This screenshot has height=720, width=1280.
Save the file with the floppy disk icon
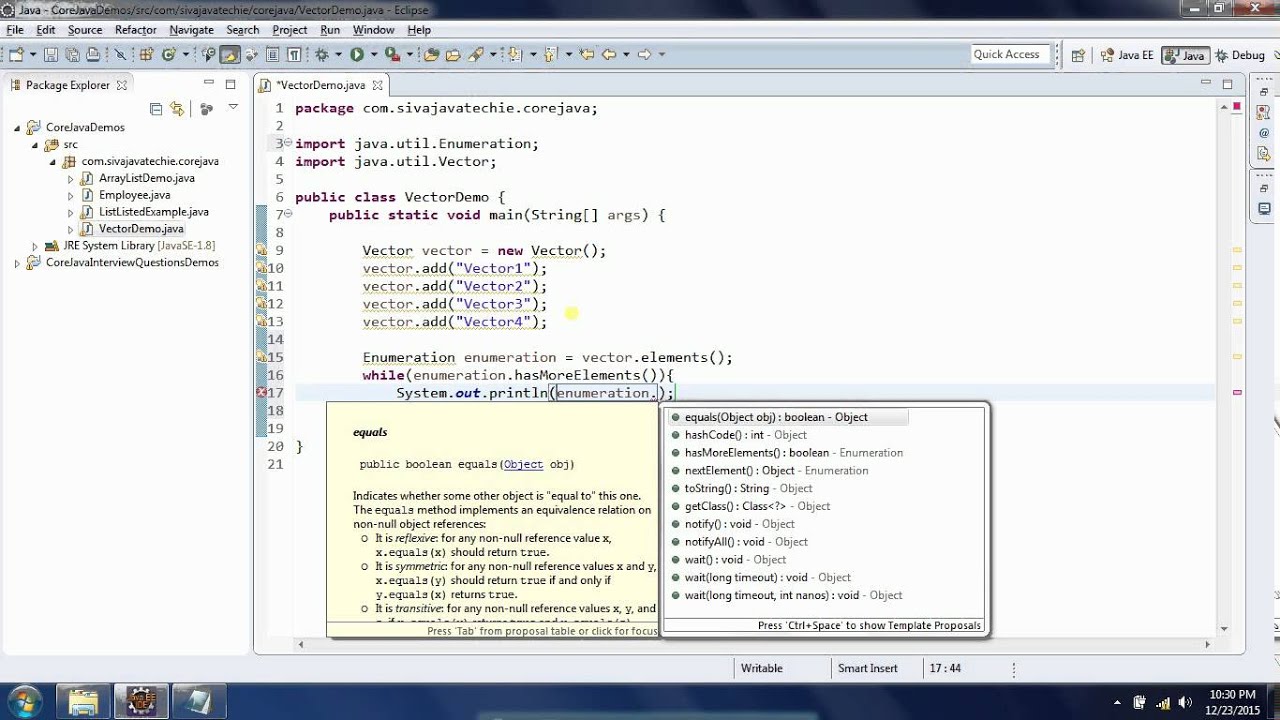[x=53, y=55]
